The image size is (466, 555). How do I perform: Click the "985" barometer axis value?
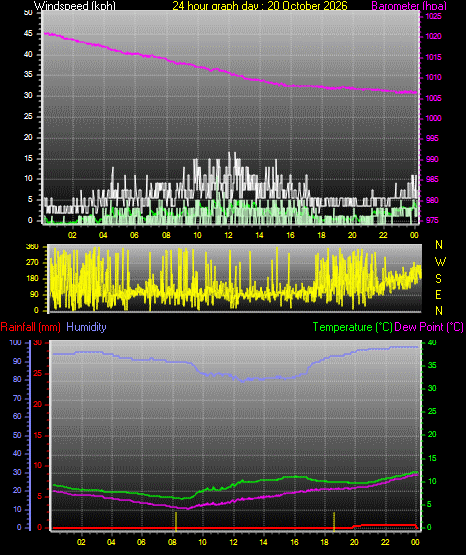point(432,179)
